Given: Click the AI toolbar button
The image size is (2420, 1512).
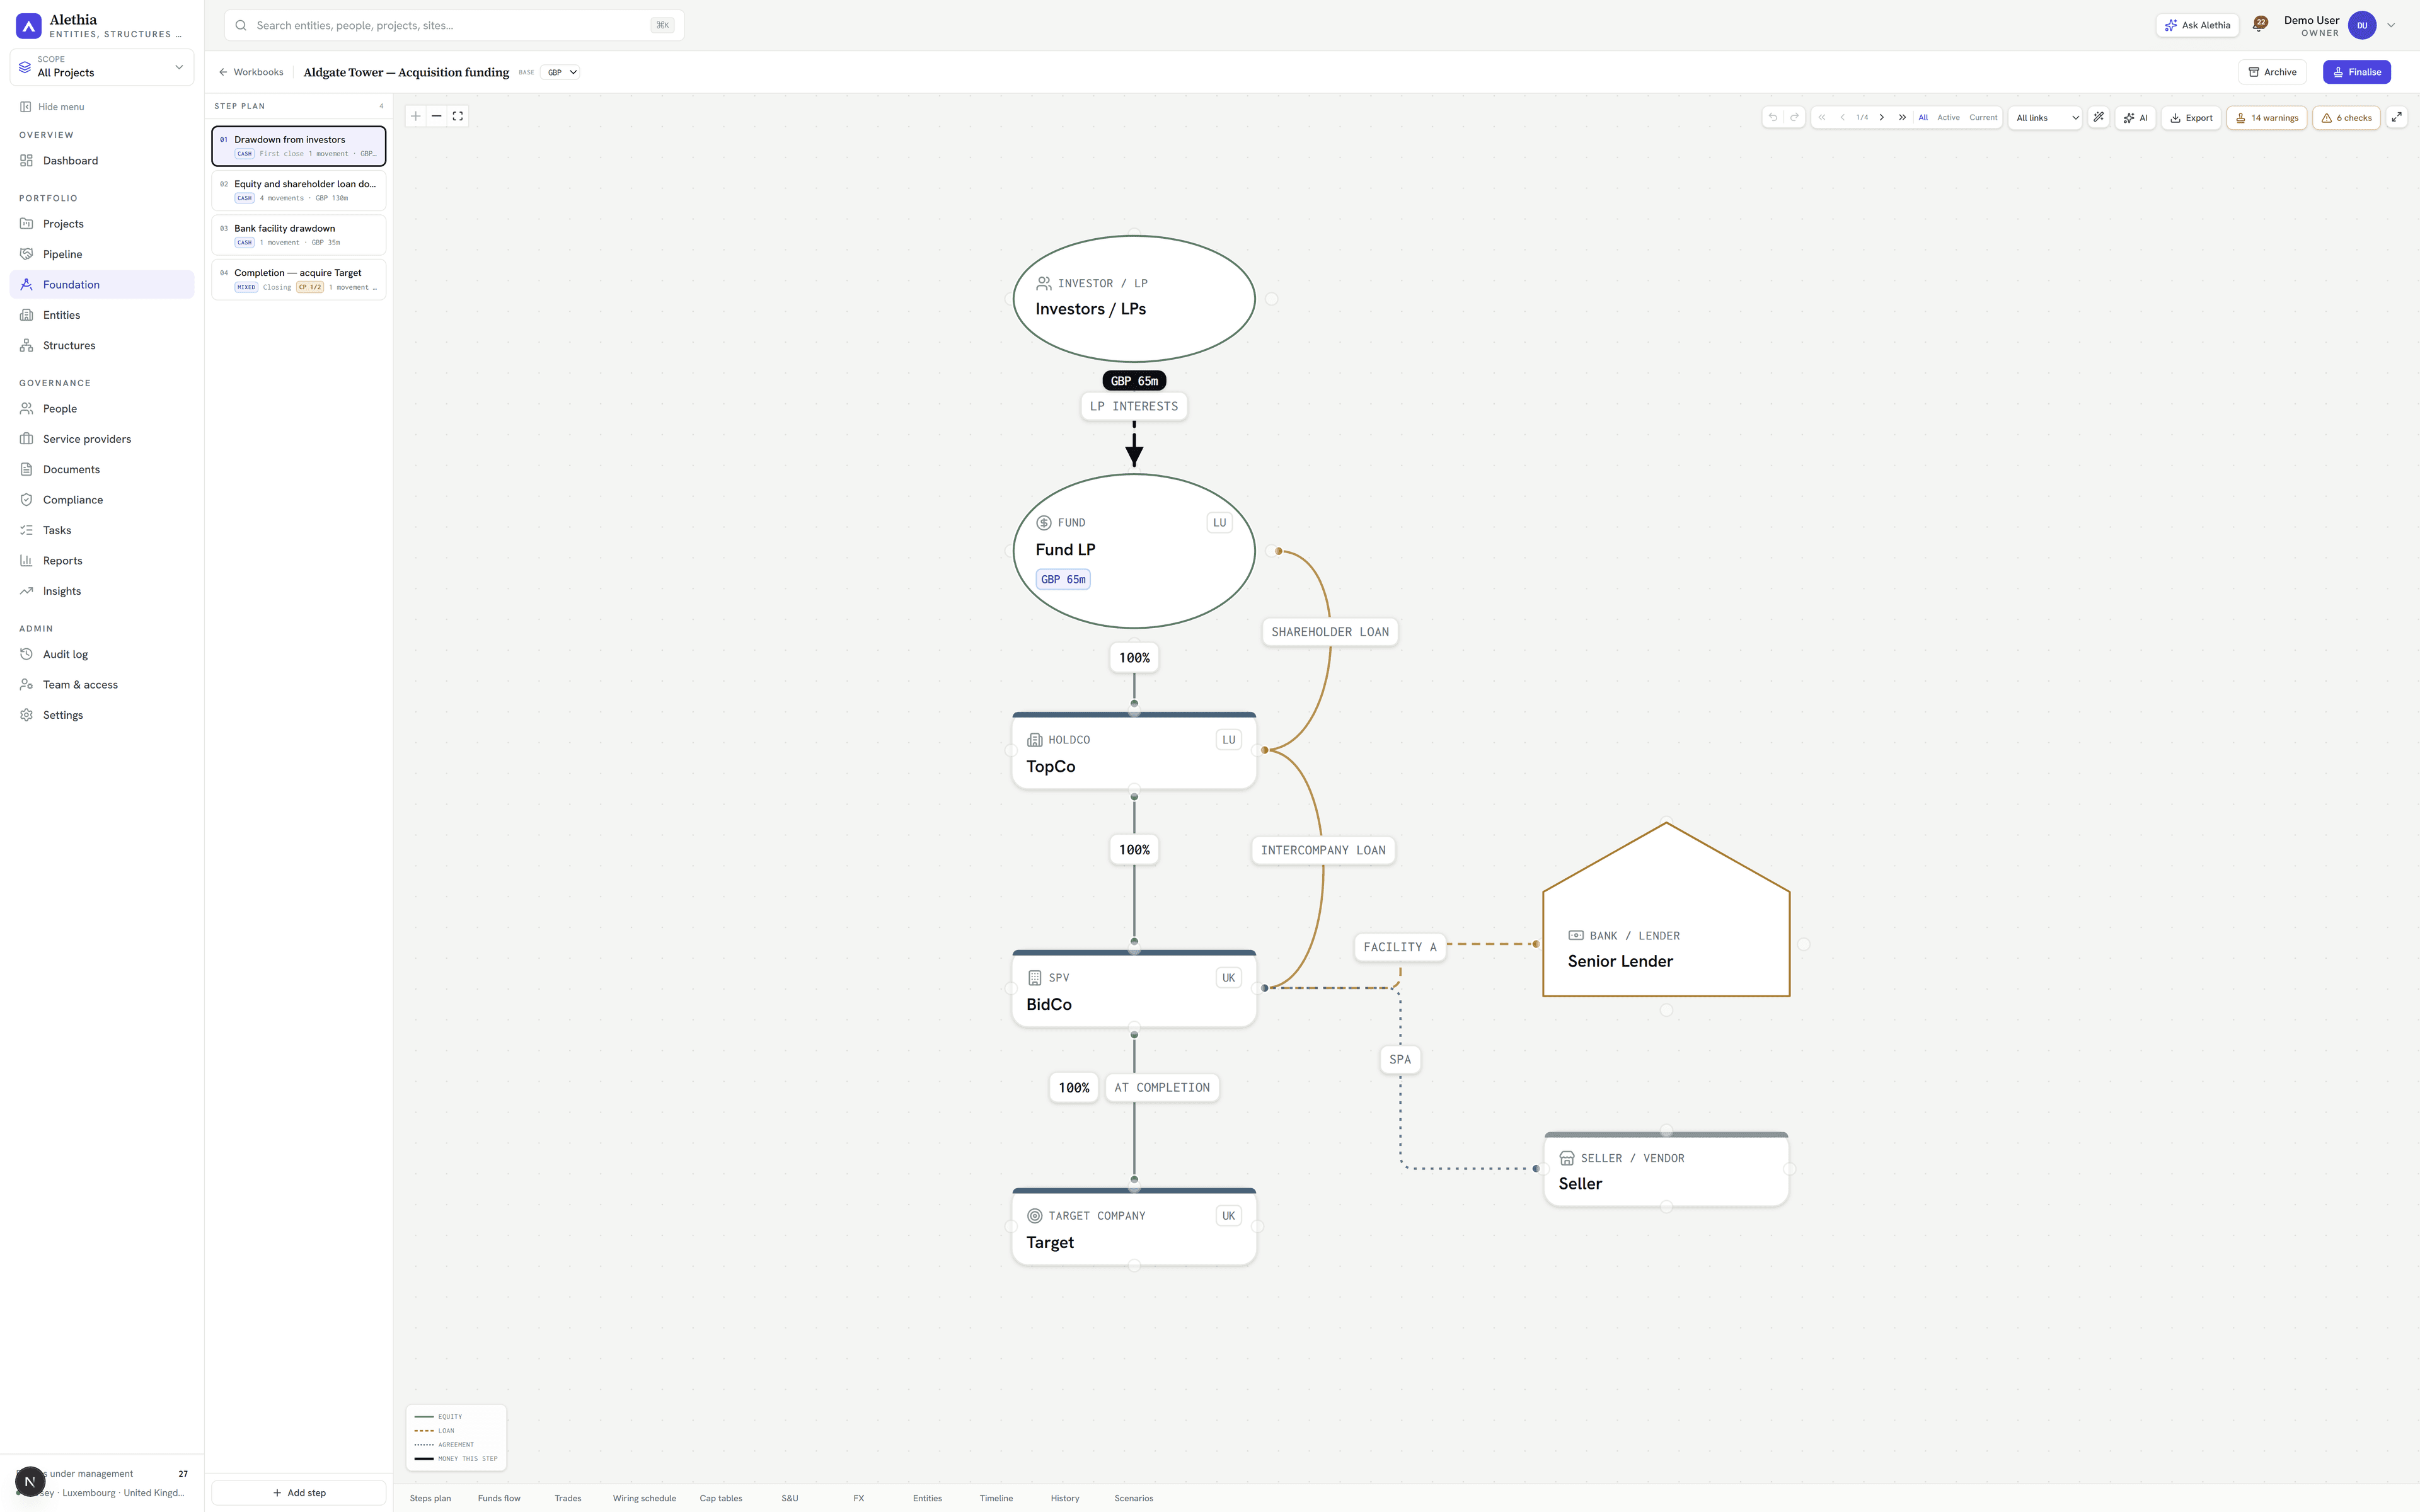Looking at the screenshot, I should coord(2135,118).
